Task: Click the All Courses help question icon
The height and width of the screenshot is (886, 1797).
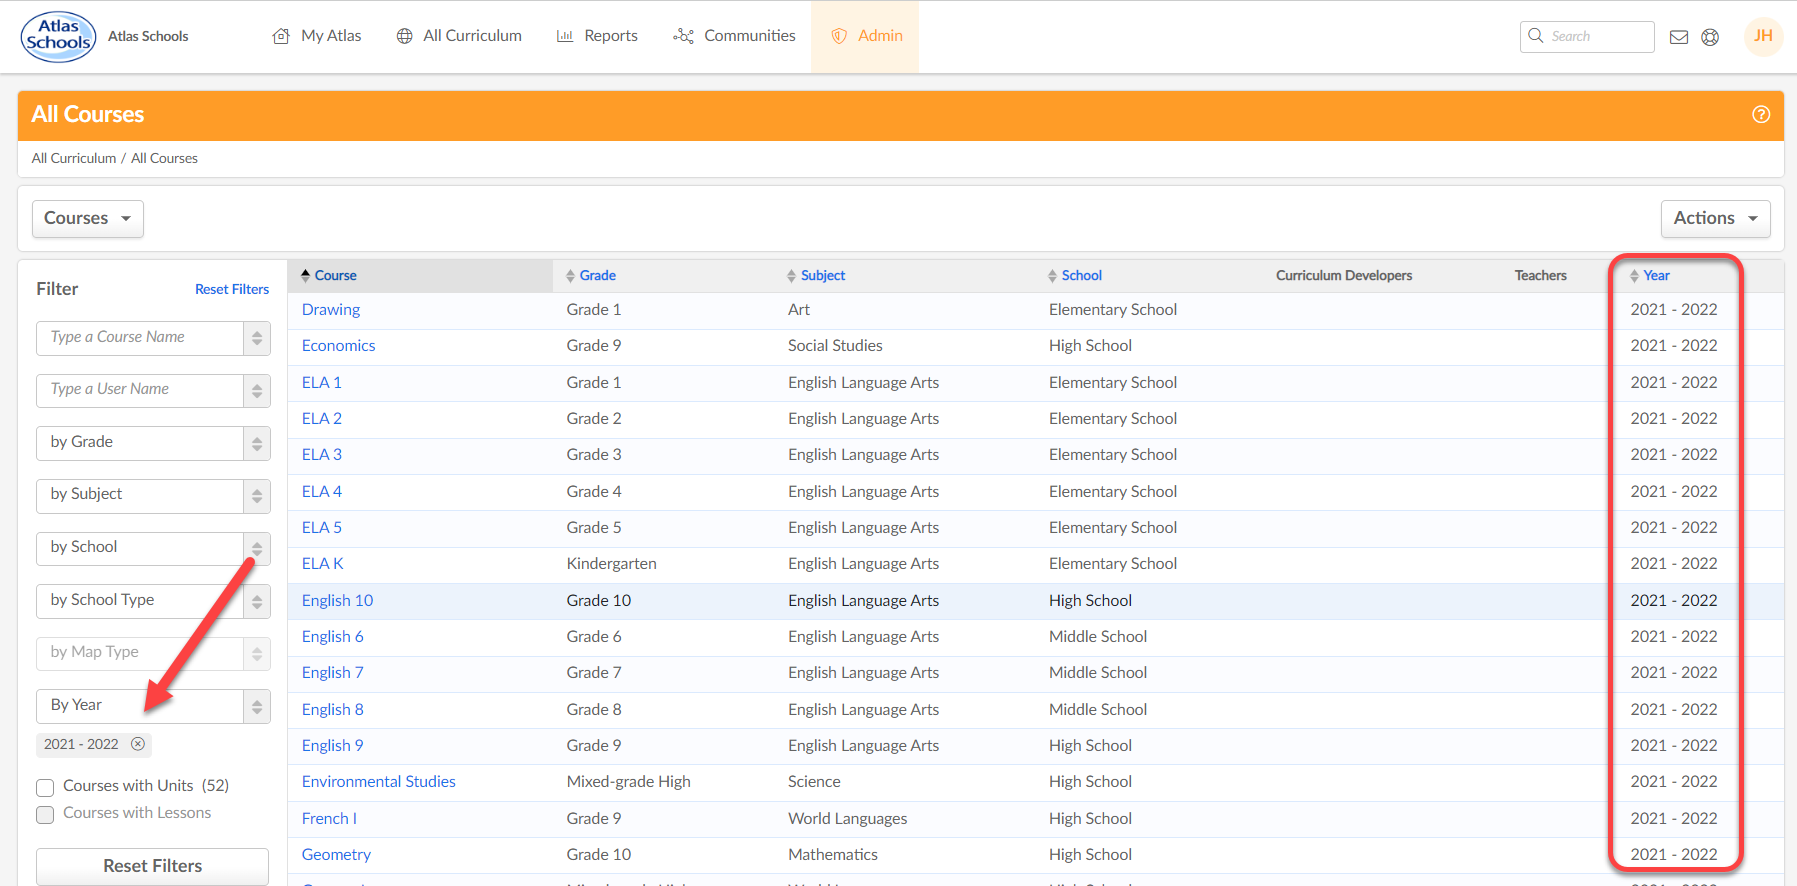Action: (1761, 115)
